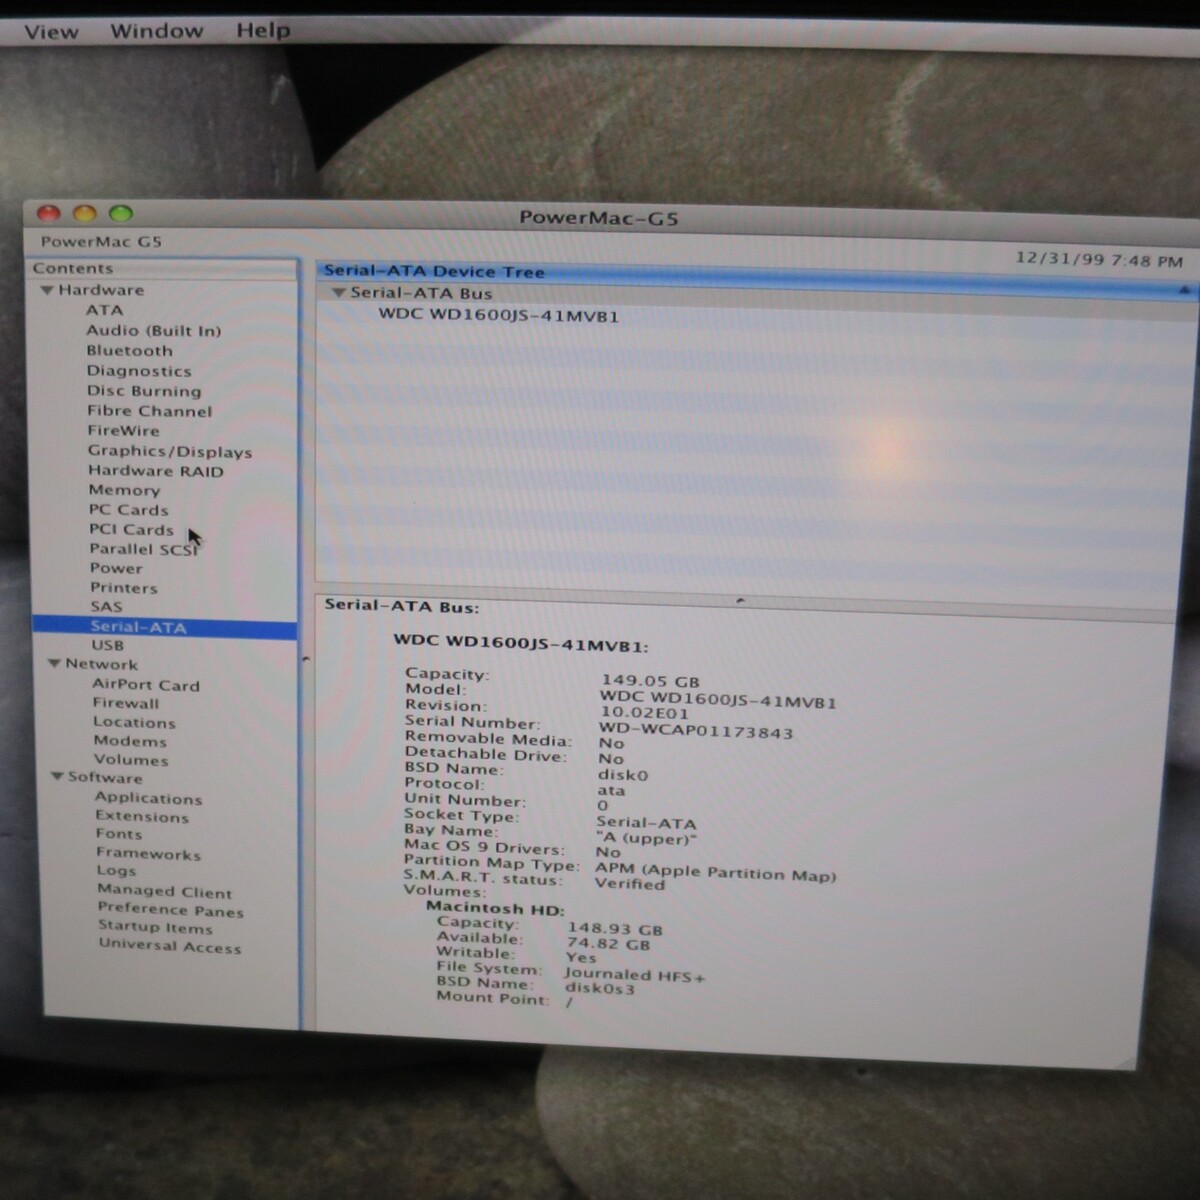The image size is (1200, 1200).
Task: Select SAS in the sidebar
Action: point(106,607)
